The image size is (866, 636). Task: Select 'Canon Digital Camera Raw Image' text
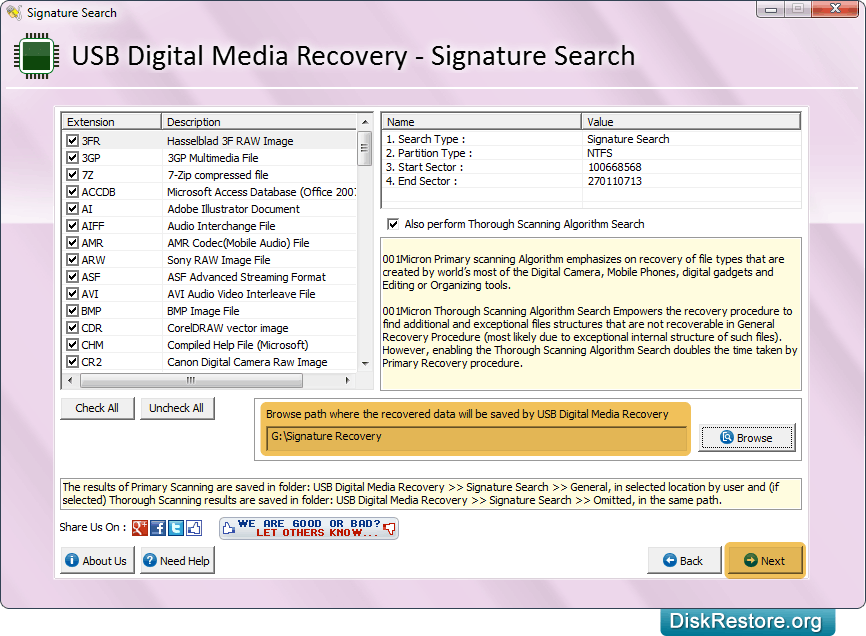point(247,362)
